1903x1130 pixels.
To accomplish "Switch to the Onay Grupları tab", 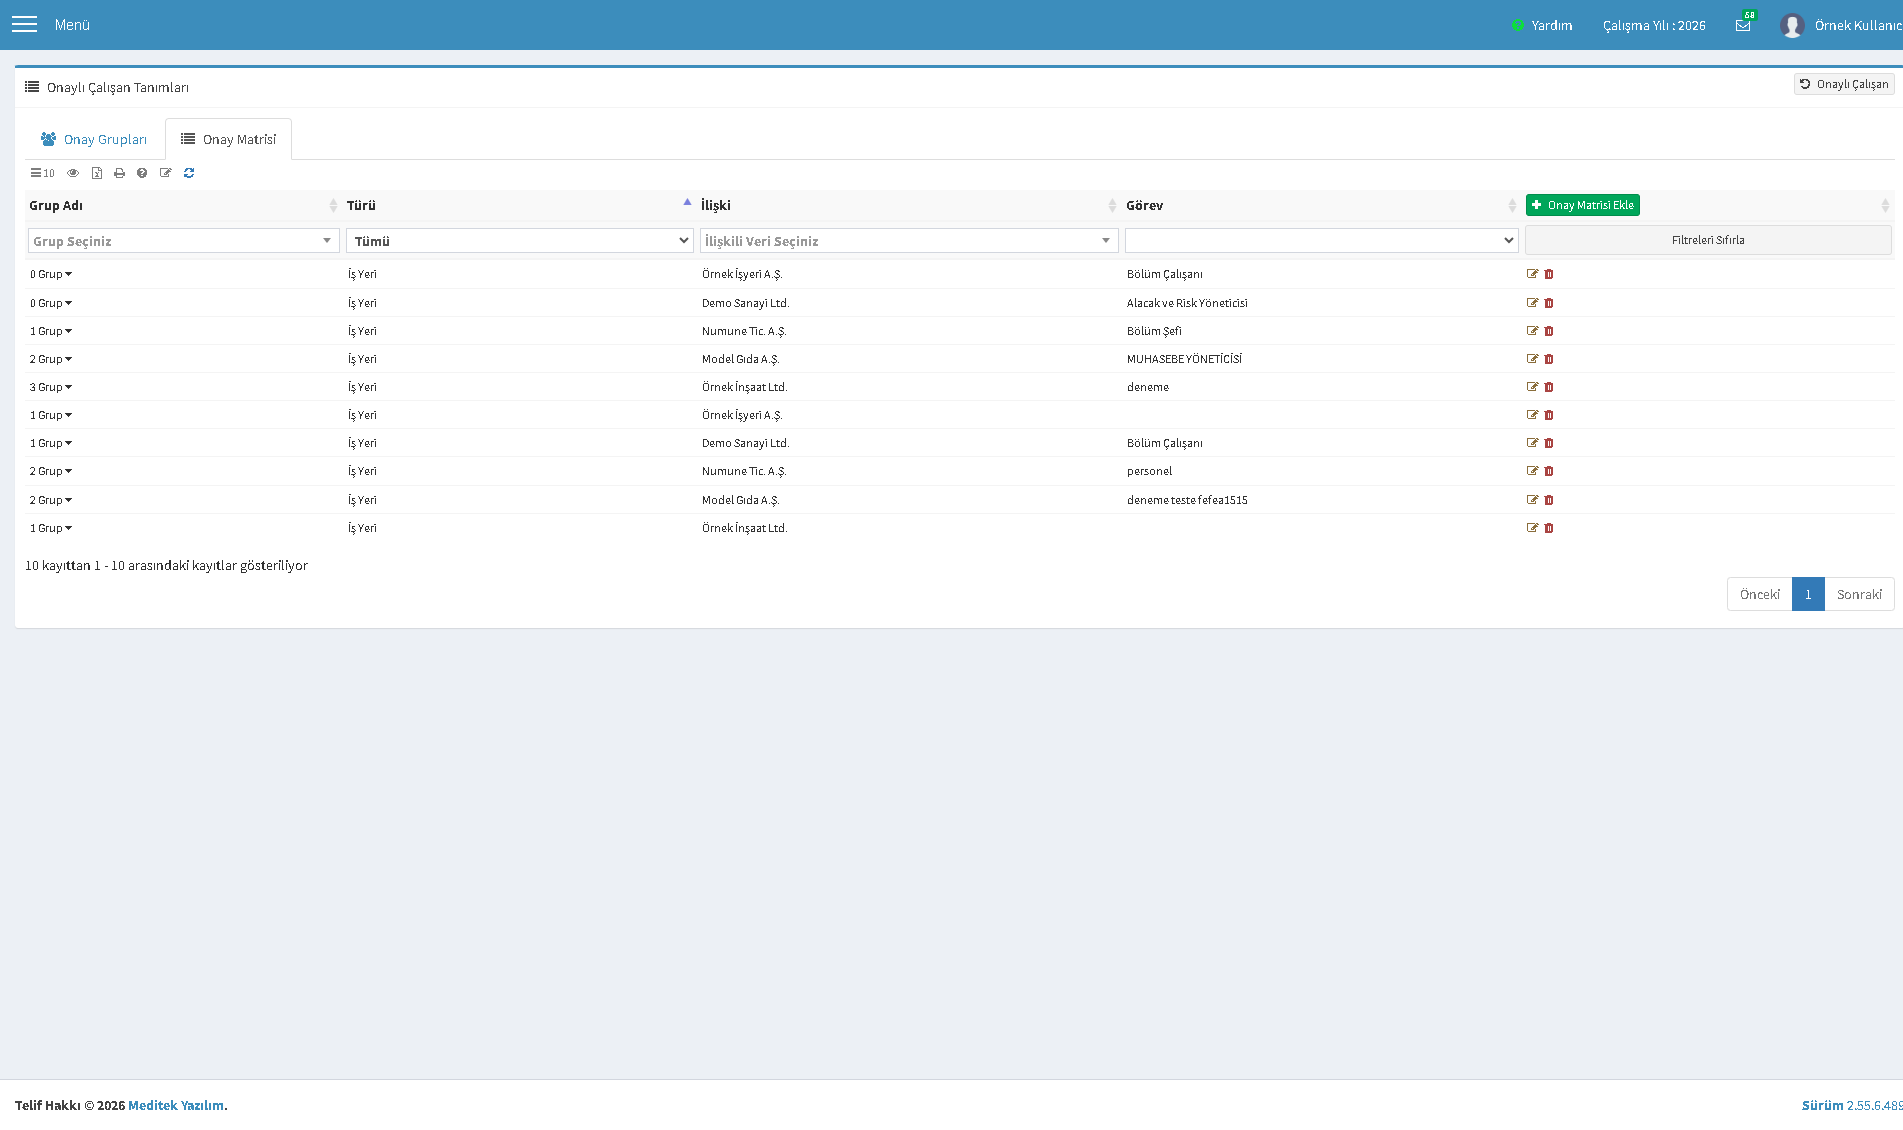I will click(94, 139).
